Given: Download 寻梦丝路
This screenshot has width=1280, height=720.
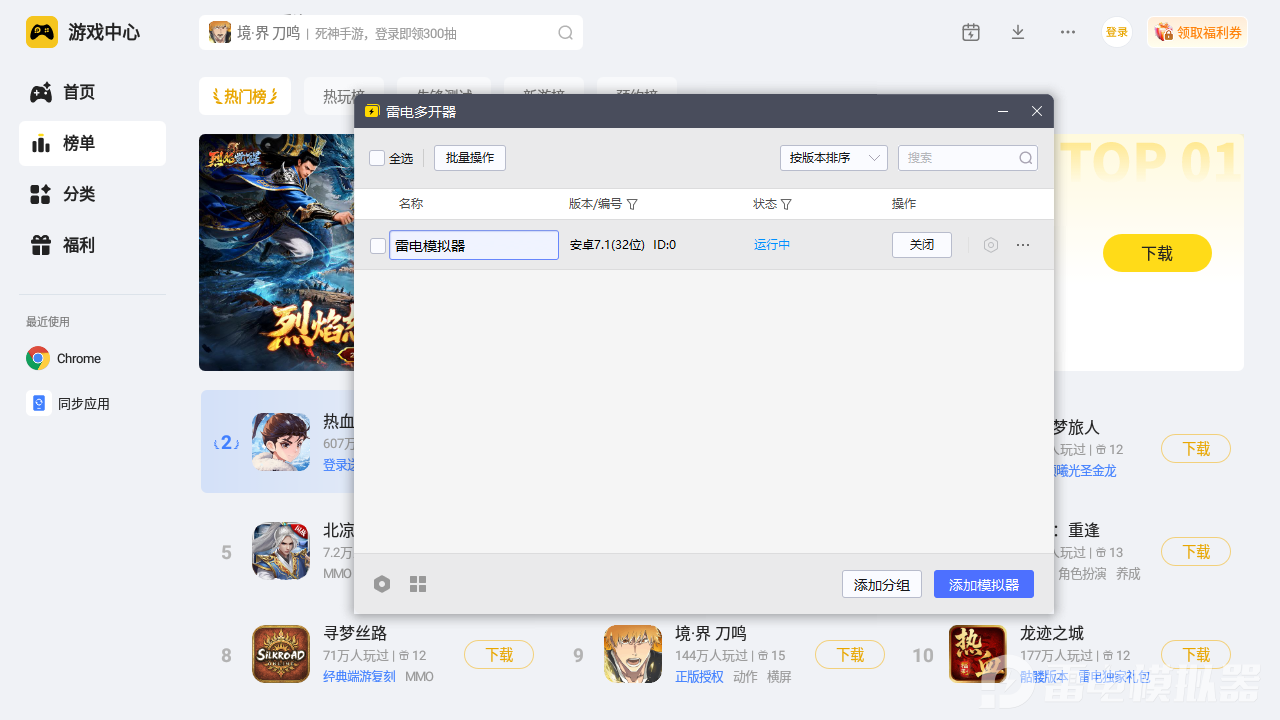Looking at the screenshot, I should point(499,654).
